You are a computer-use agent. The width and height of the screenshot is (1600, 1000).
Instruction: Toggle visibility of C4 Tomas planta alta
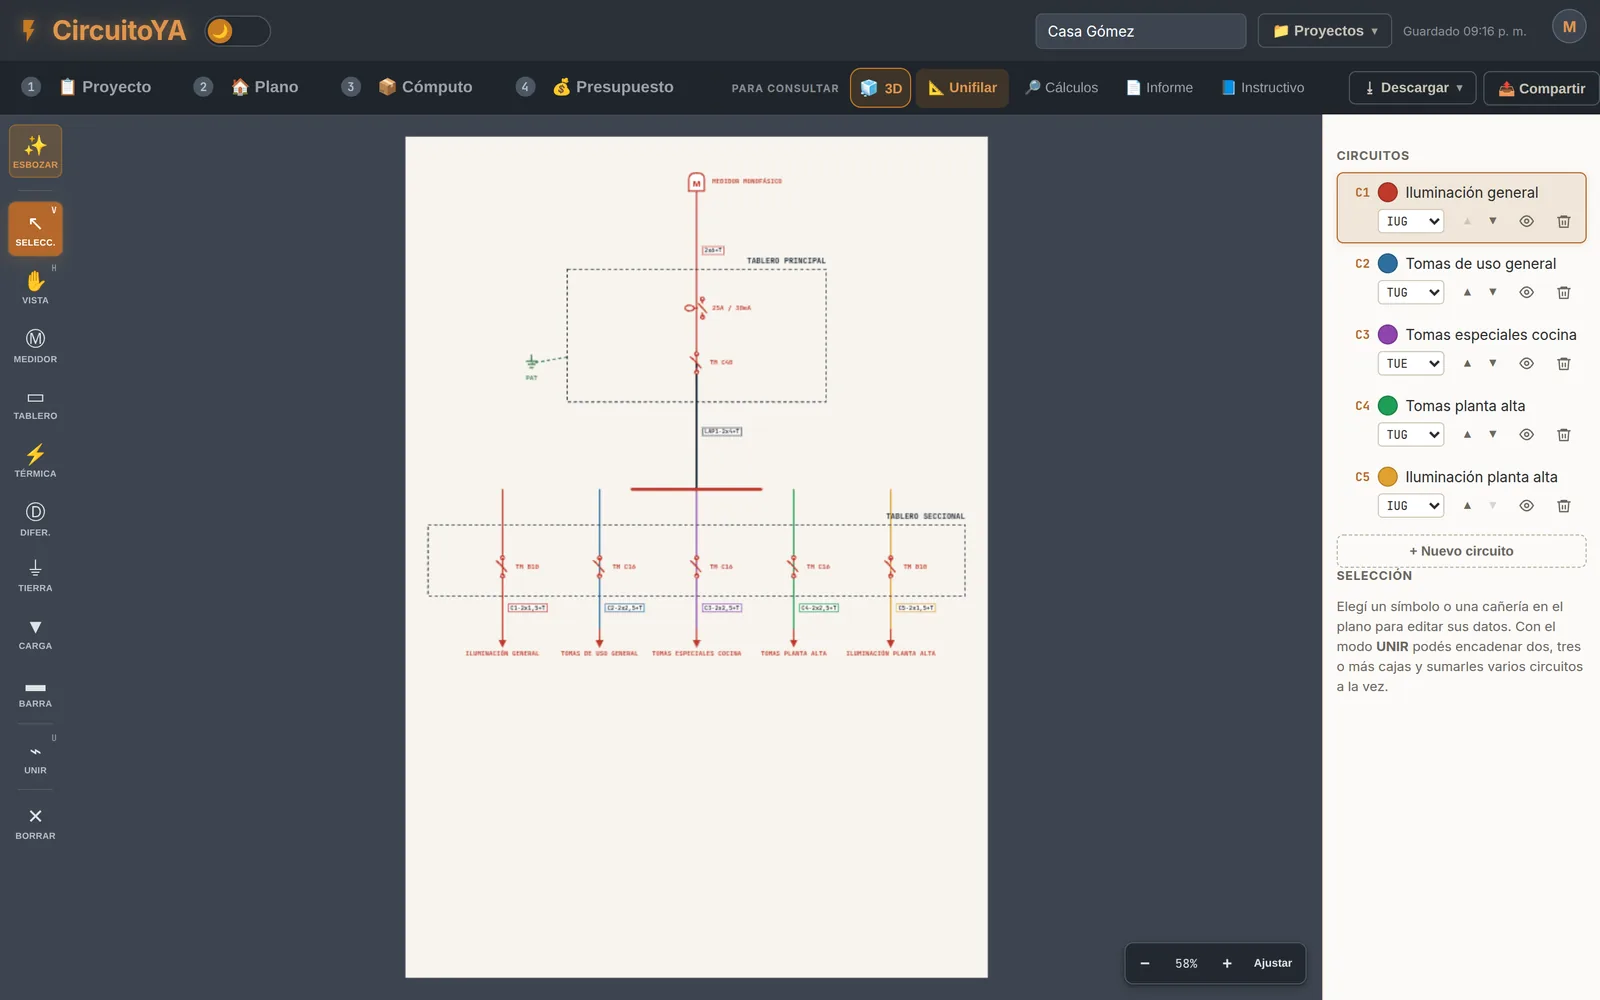(x=1526, y=434)
